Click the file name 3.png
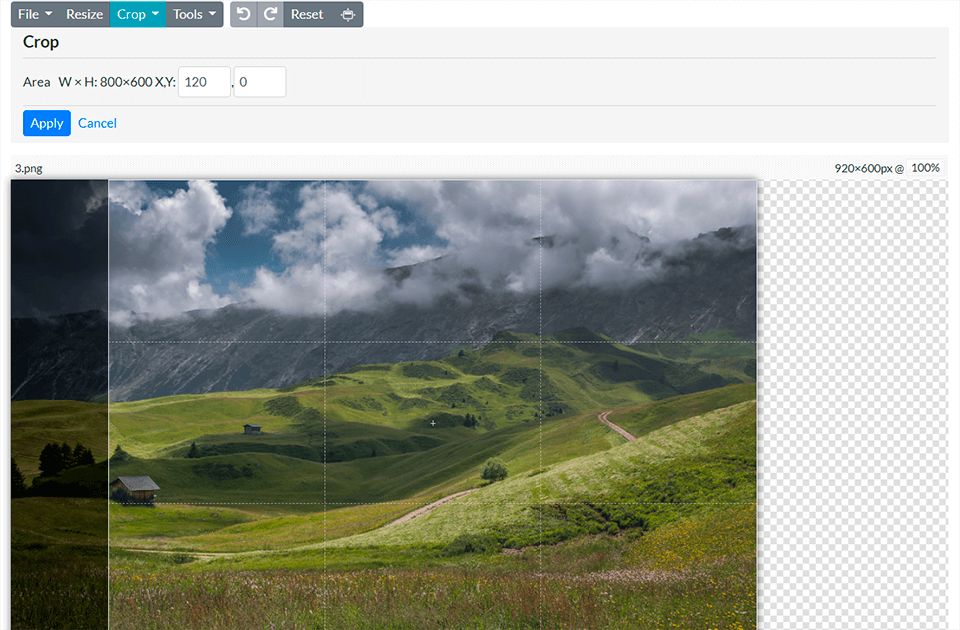960x630 pixels. click(29, 168)
